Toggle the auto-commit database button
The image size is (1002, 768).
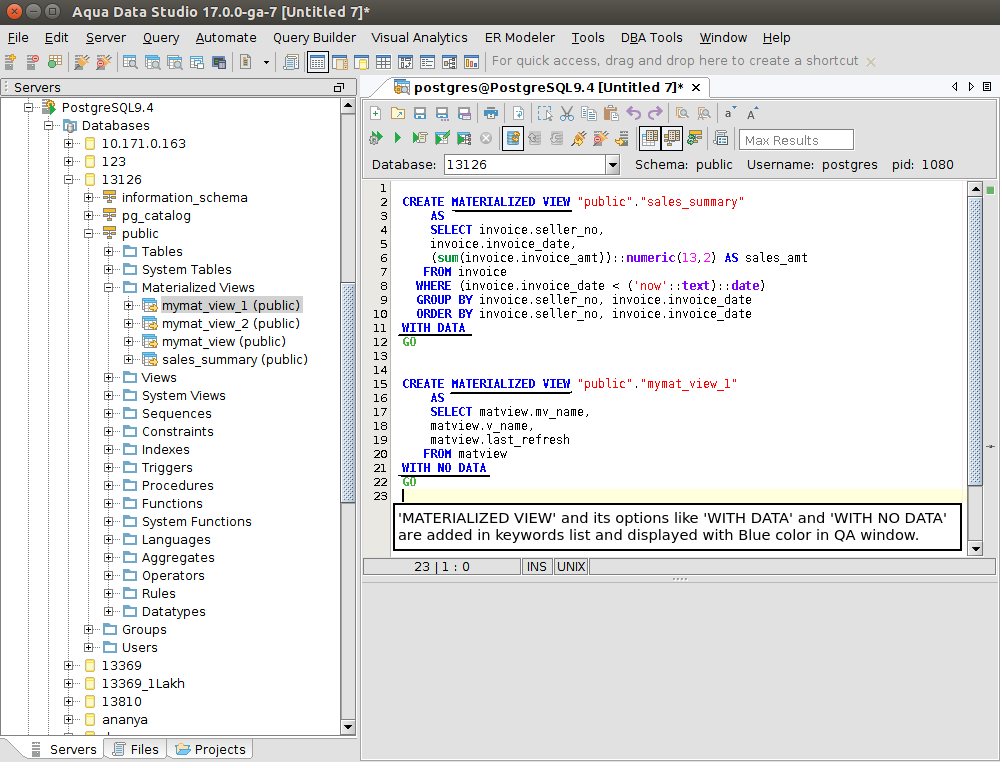click(512, 138)
